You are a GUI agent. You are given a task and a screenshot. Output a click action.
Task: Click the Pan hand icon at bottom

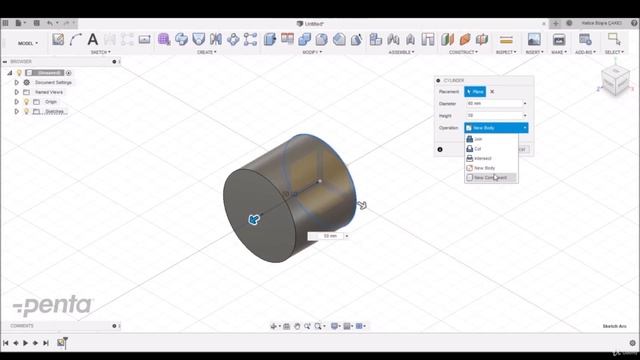click(x=297, y=326)
